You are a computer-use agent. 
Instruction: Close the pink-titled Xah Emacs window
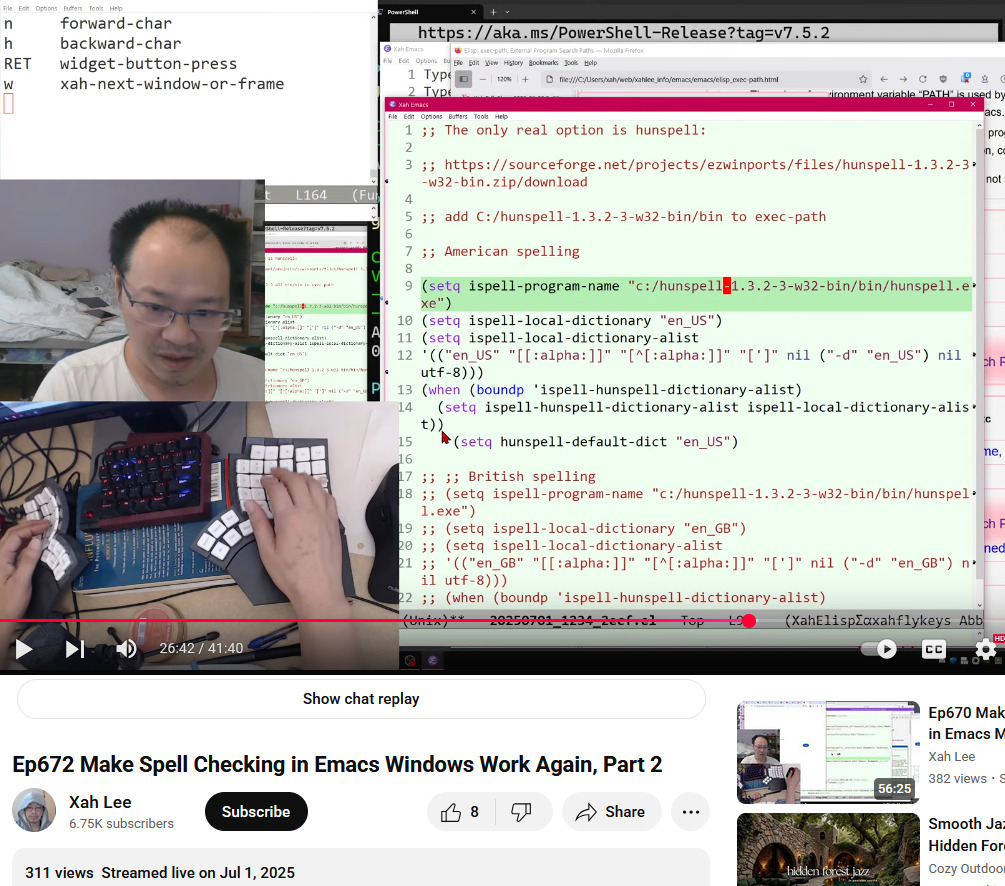tap(973, 104)
